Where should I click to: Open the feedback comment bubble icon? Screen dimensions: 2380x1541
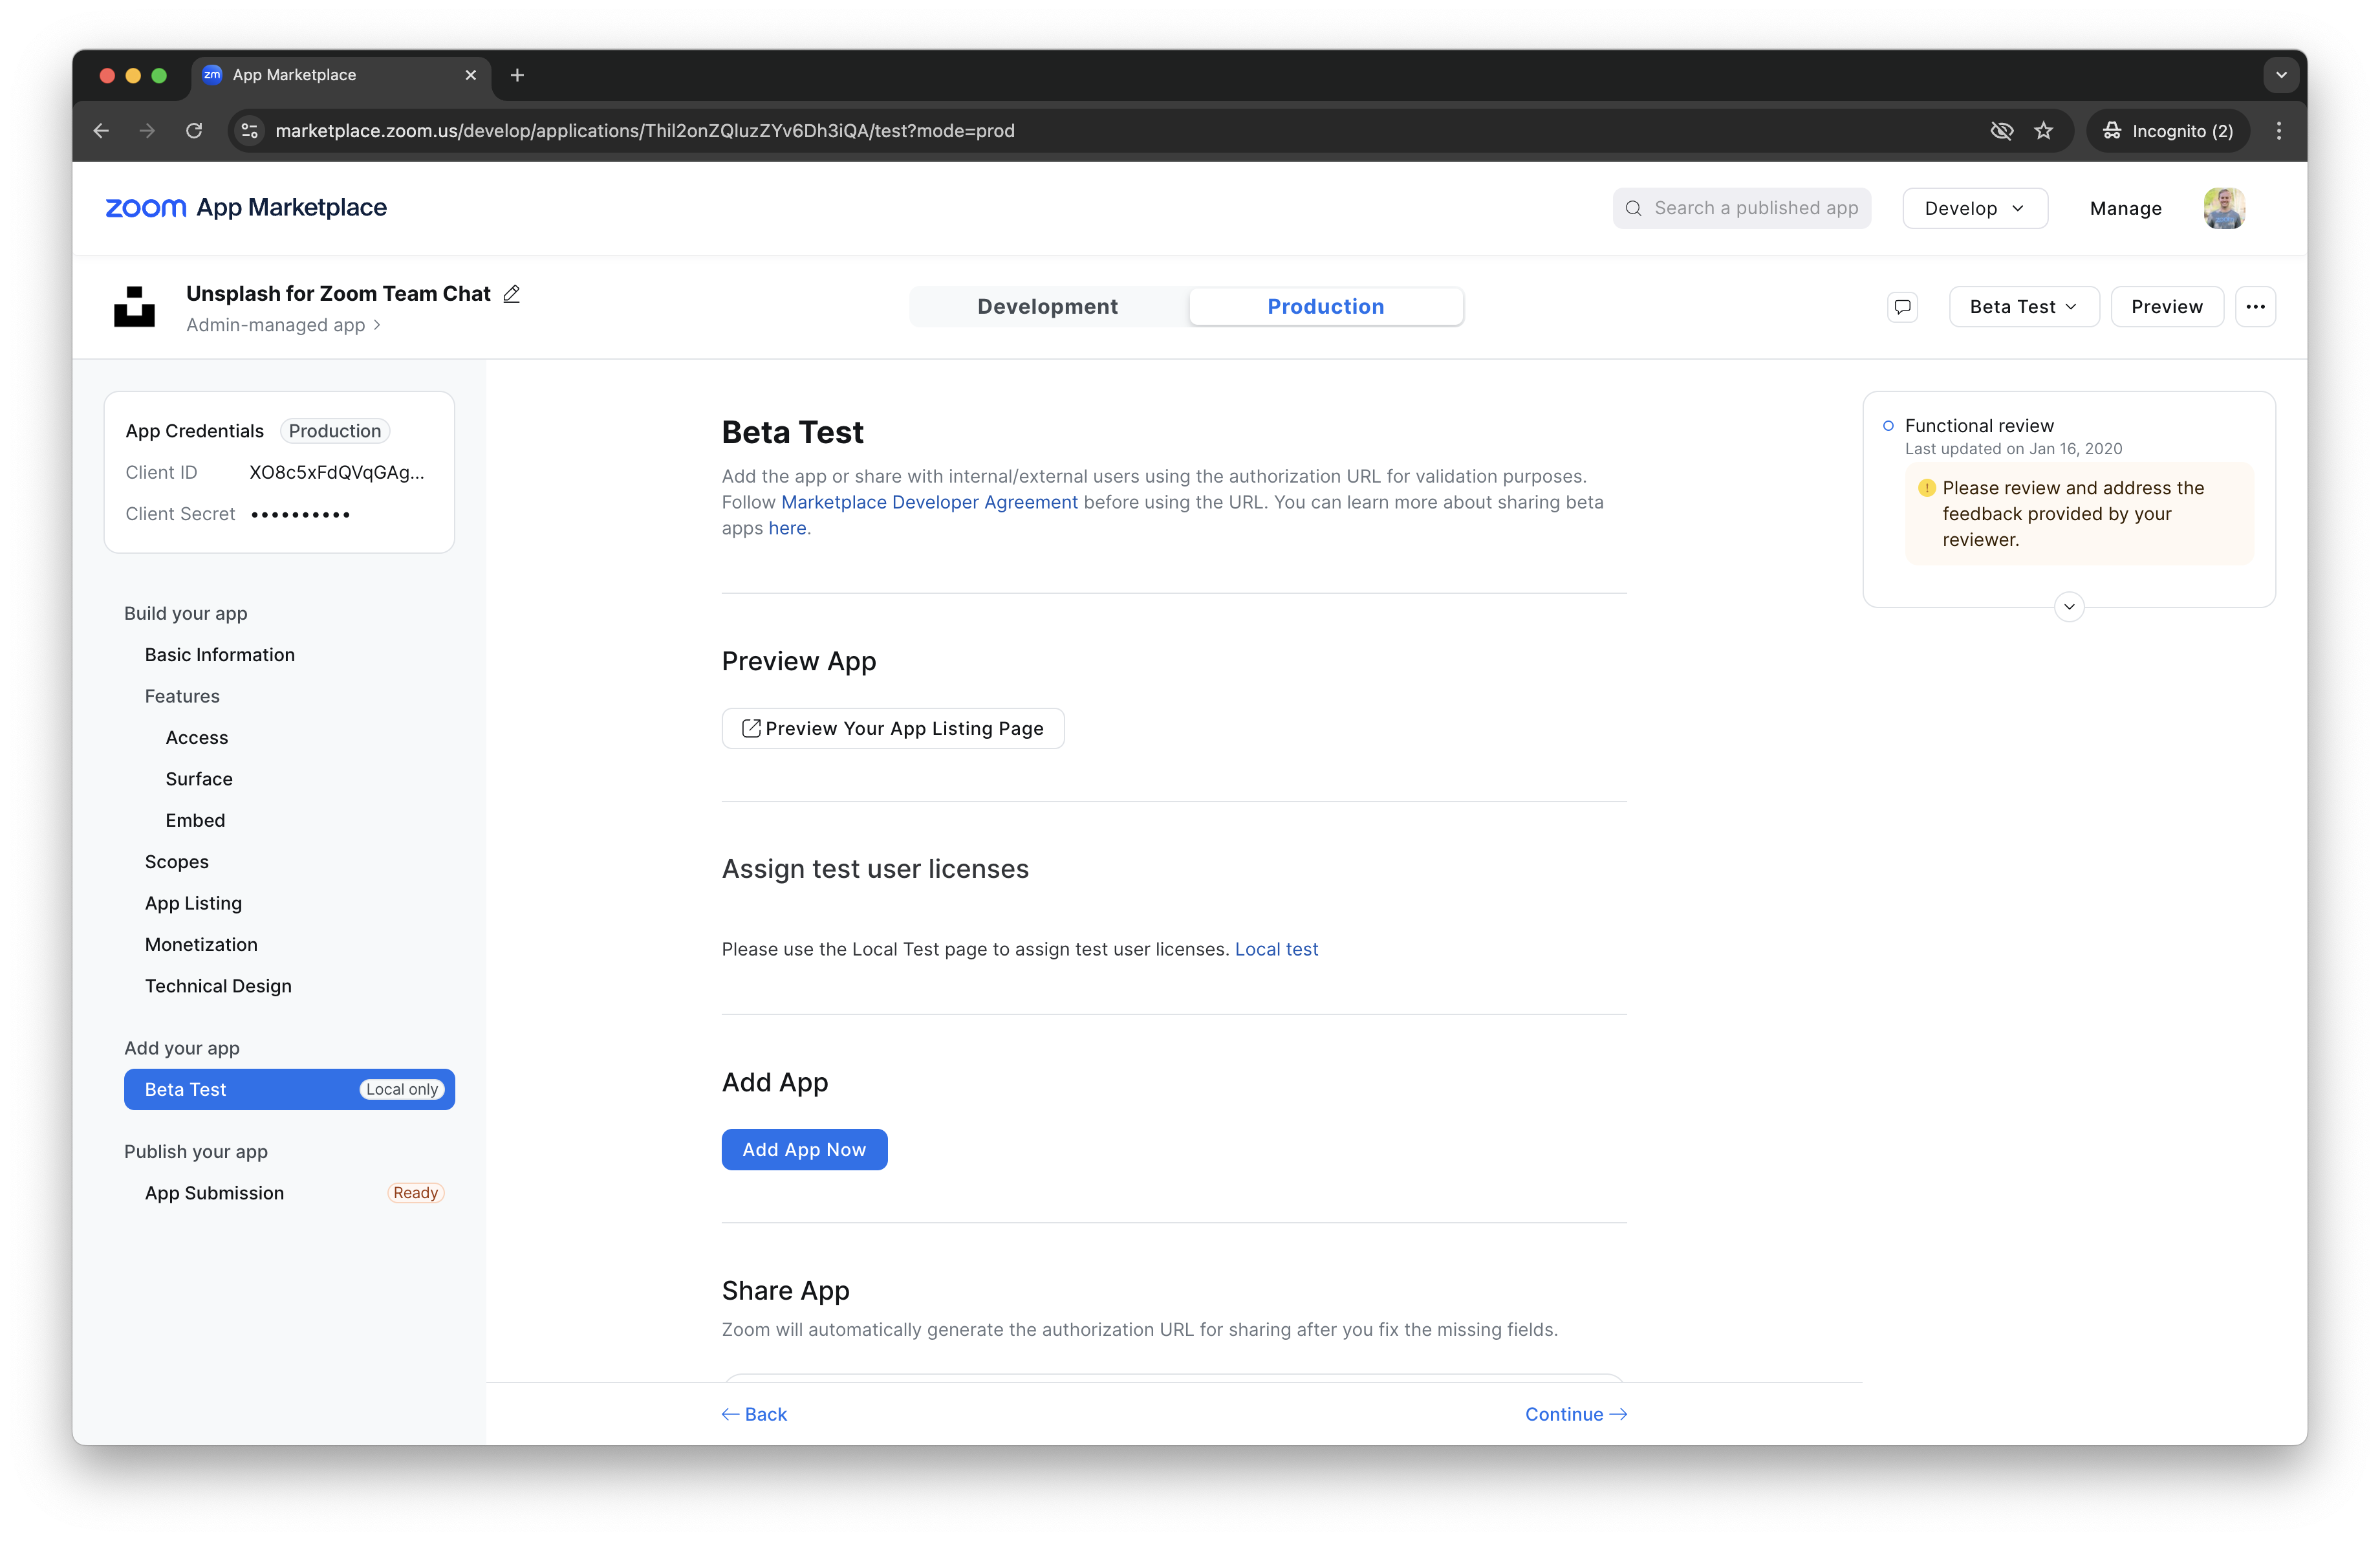pyautogui.click(x=1902, y=307)
